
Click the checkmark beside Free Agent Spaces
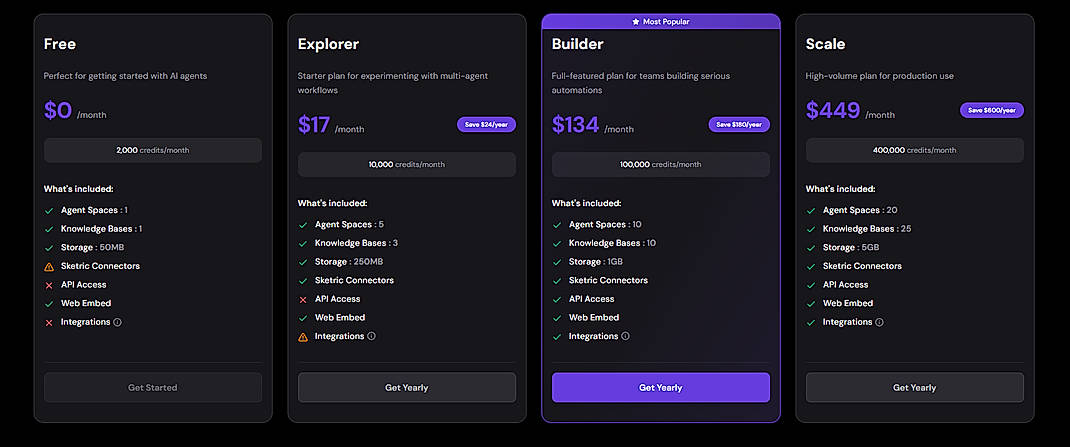49,211
